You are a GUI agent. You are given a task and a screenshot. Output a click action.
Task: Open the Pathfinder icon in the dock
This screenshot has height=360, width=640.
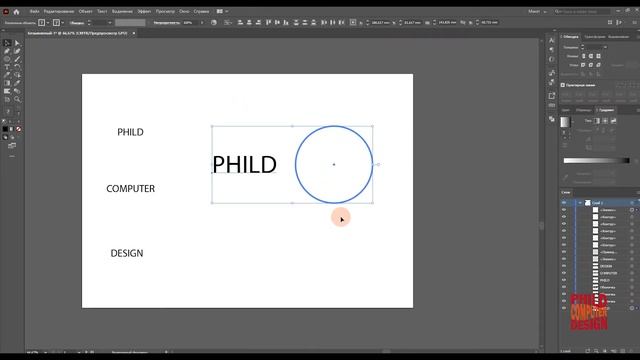click(552, 119)
